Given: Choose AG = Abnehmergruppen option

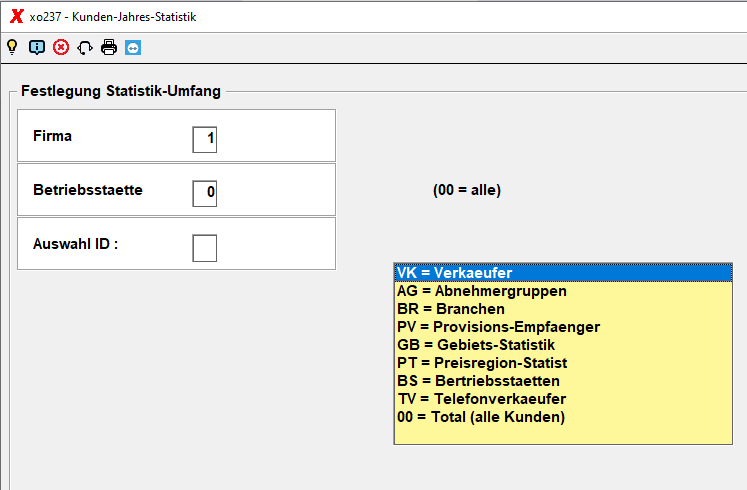Looking at the screenshot, I should pyautogui.click(x=564, y=291).
